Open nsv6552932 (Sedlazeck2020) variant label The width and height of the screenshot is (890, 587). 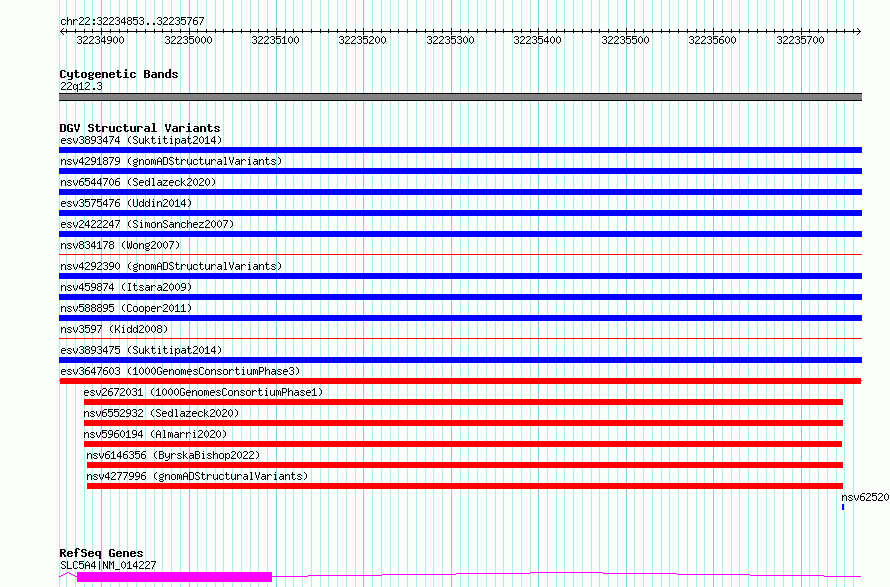(x=161, y=413)
